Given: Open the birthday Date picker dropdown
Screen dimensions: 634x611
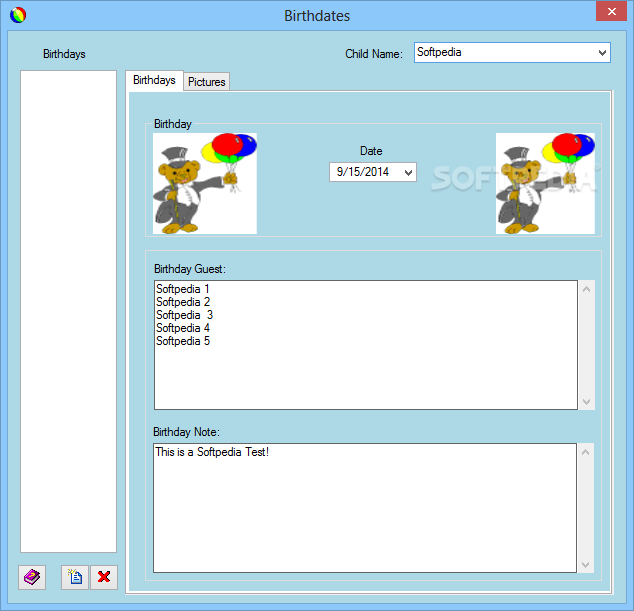Looking at the screenshot, I should (408, 172).
